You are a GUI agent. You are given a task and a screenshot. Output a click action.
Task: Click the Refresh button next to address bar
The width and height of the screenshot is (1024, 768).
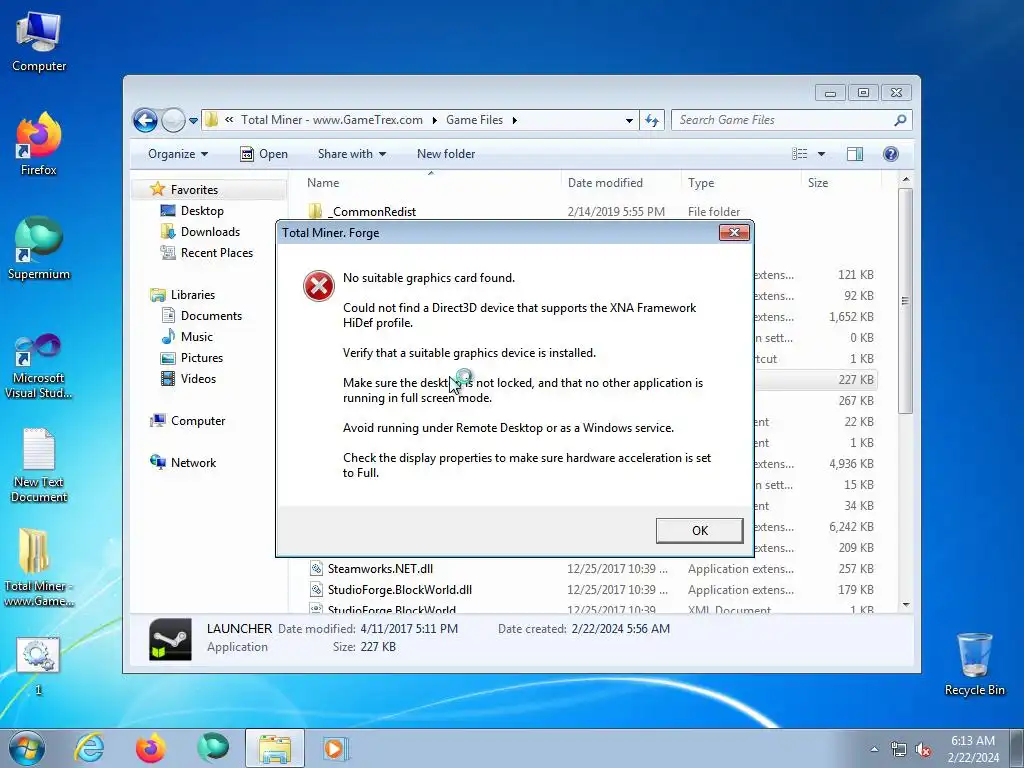(x=652, y=120)
